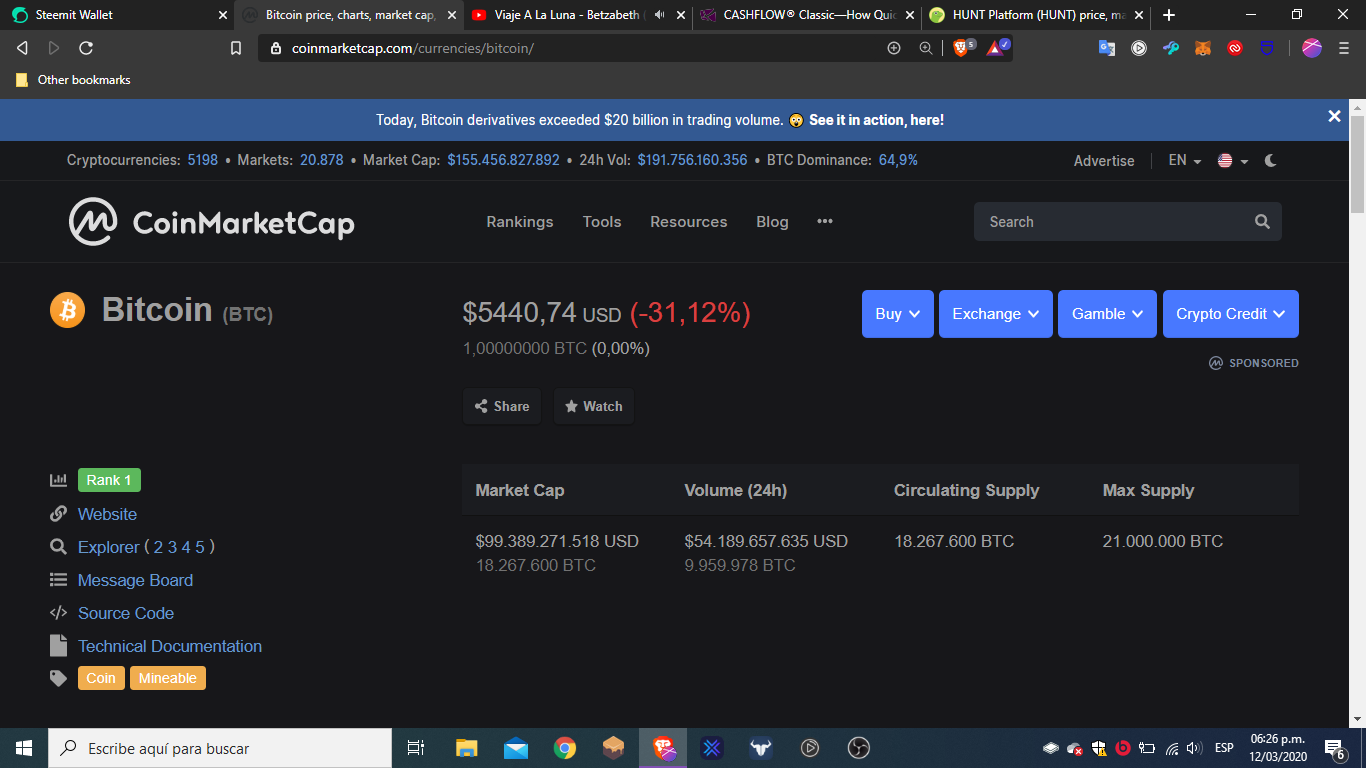Click the Brave Shields lion icon
The image size is (1366, 768).
[x=961, y=47]
